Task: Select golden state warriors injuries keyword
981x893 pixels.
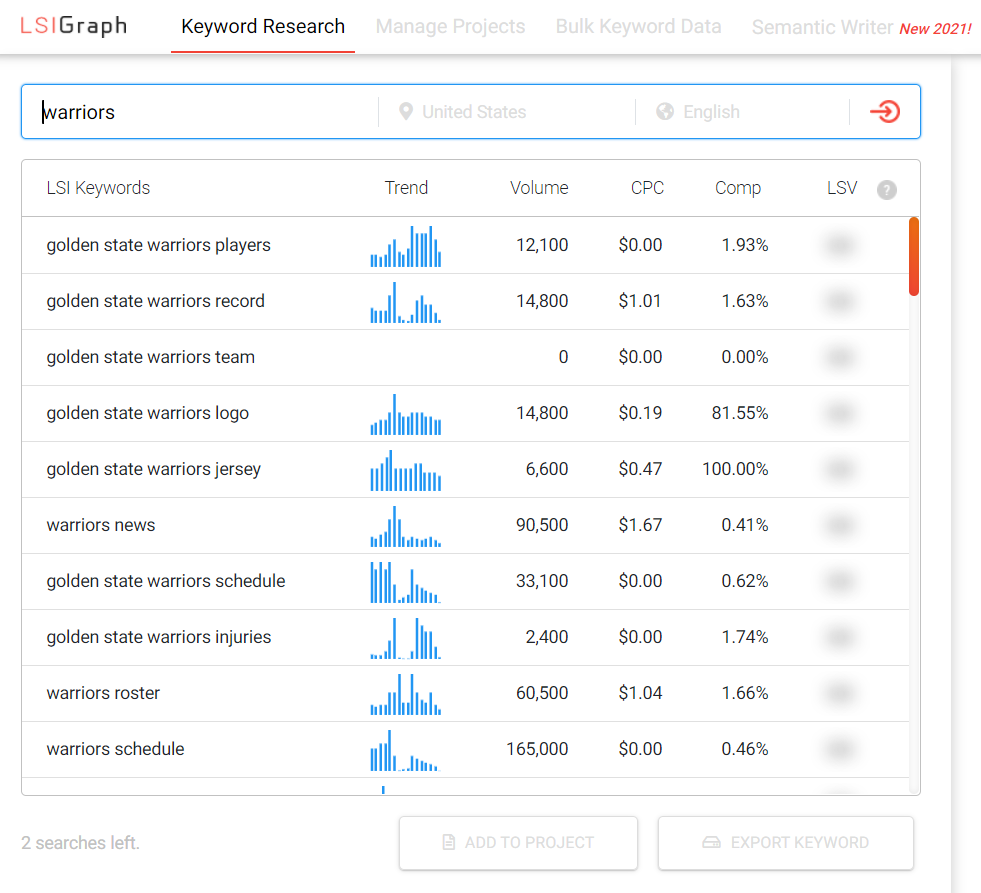Action: pyautogui.click(x=158, y=637)
